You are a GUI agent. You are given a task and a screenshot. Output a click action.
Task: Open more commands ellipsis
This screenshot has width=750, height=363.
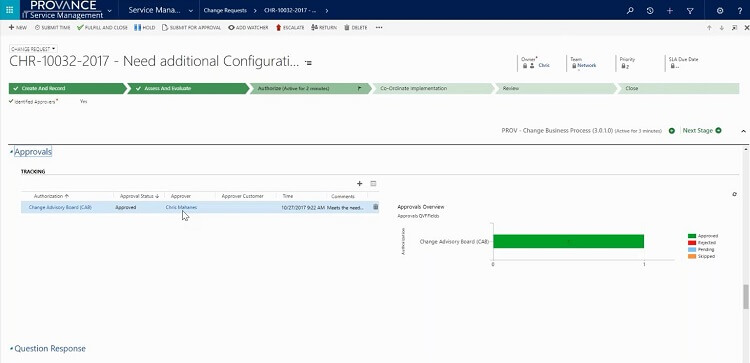[379, 28]
